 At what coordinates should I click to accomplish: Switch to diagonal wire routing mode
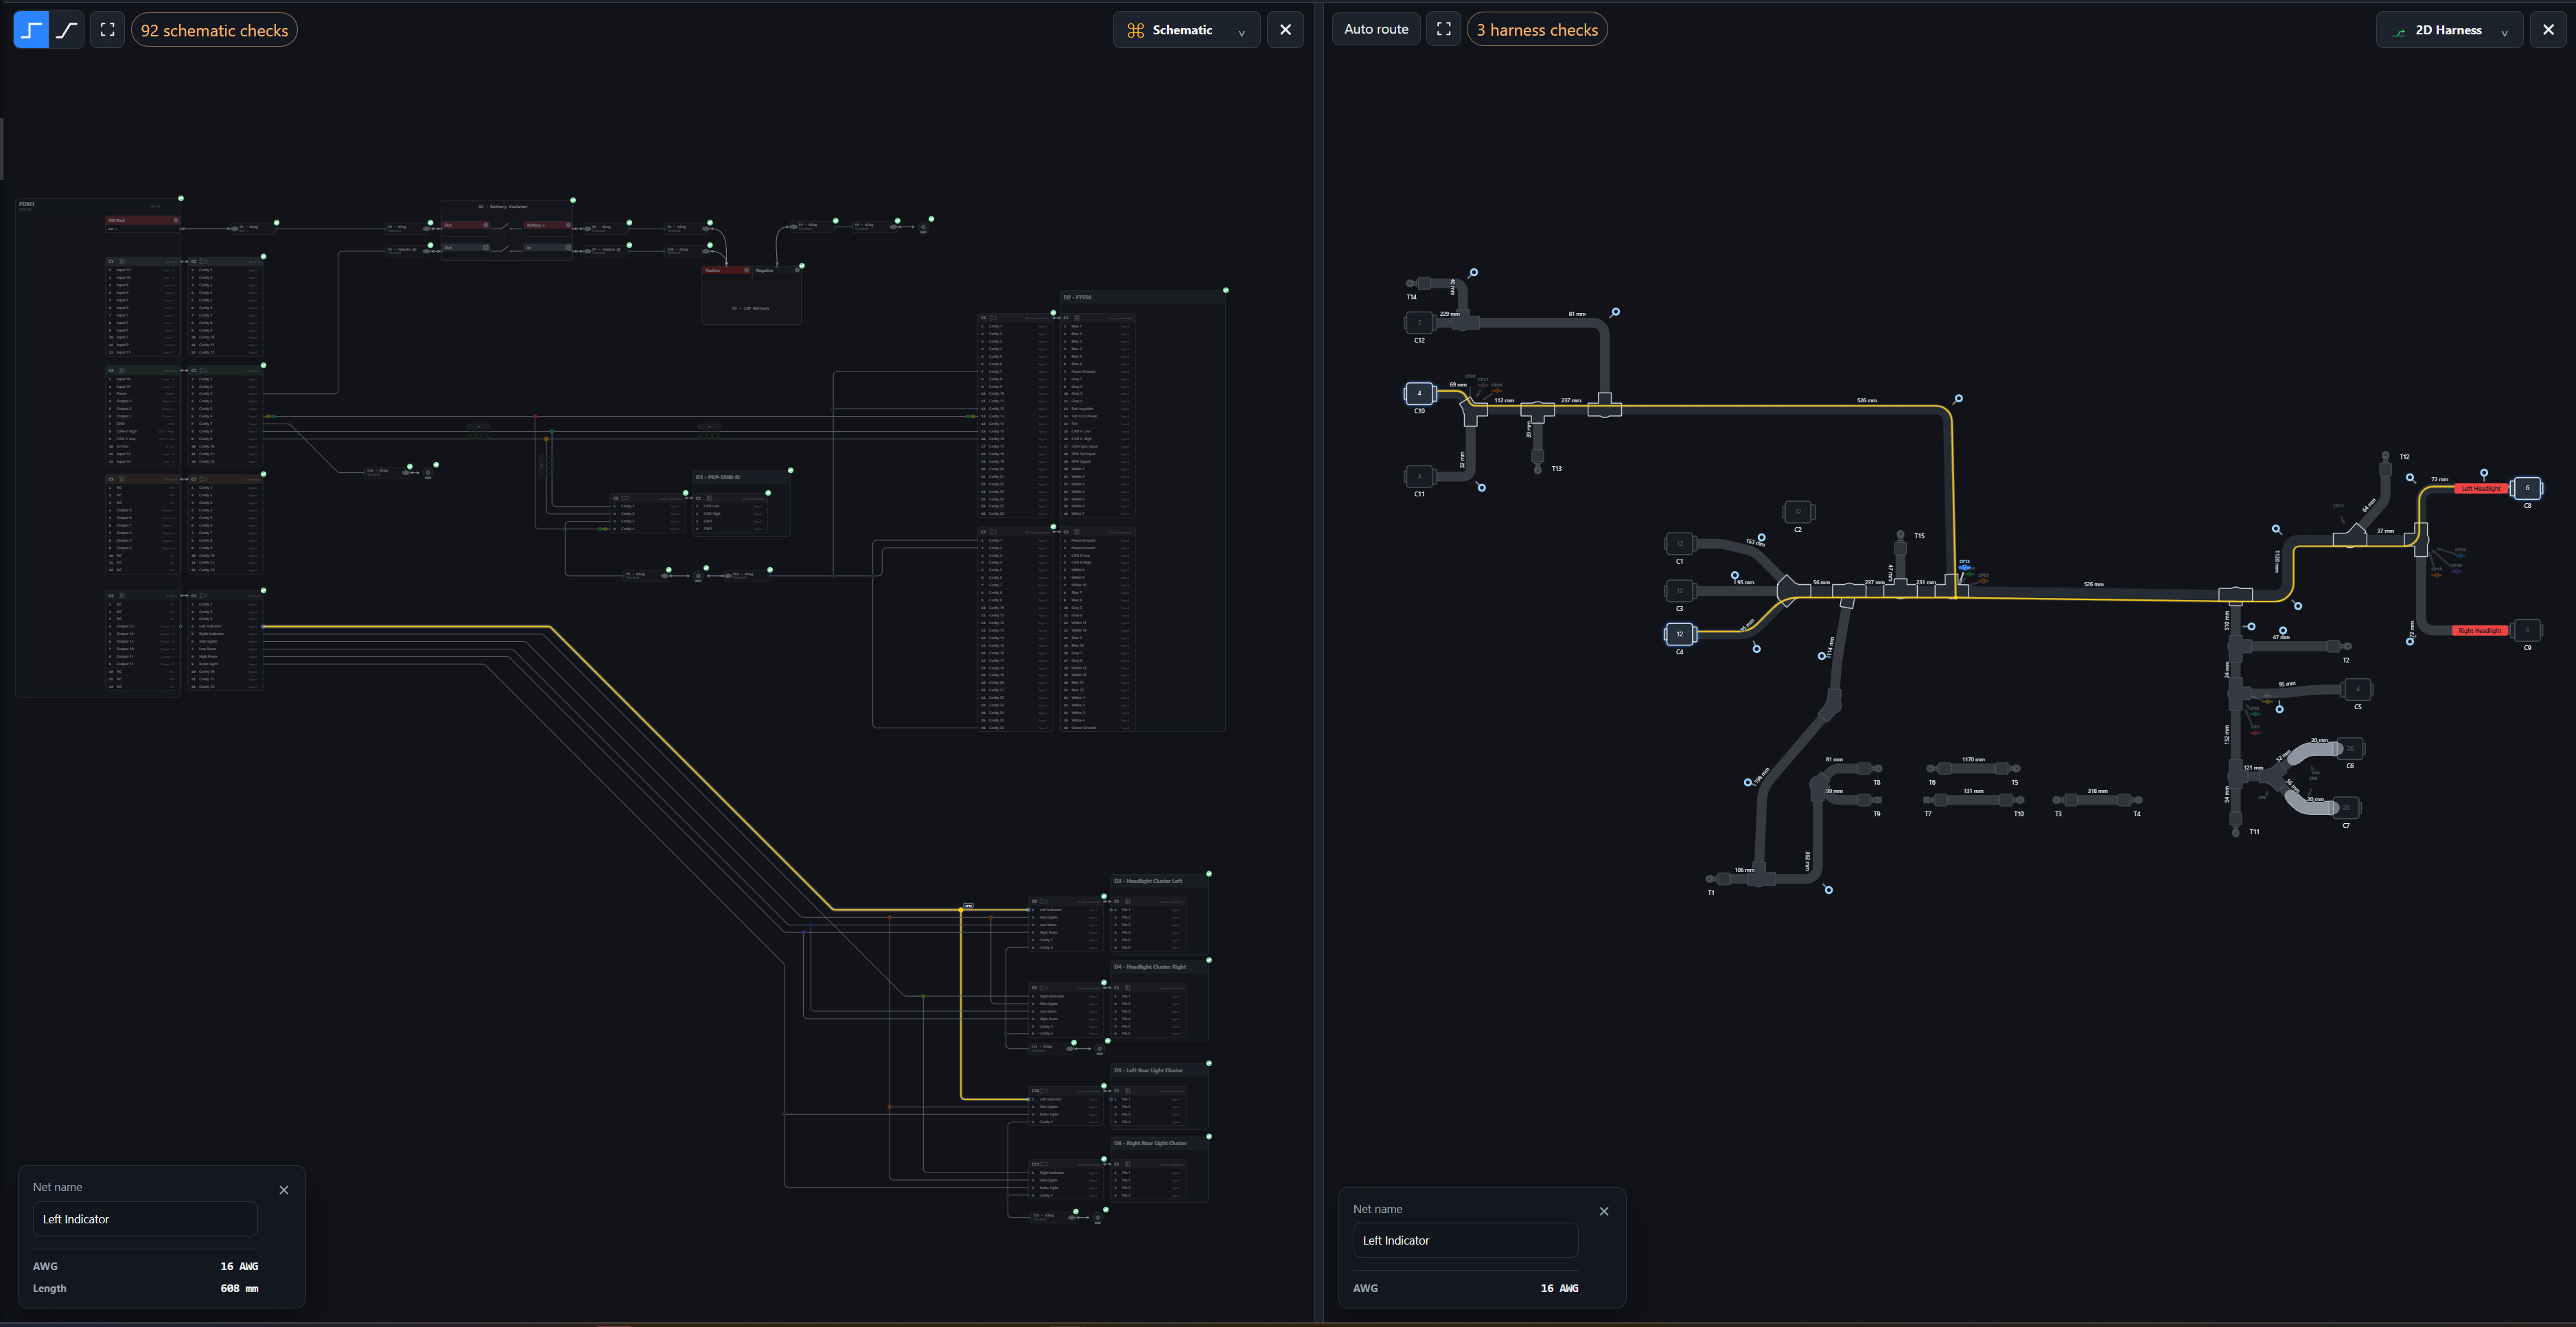click(67, 30)
